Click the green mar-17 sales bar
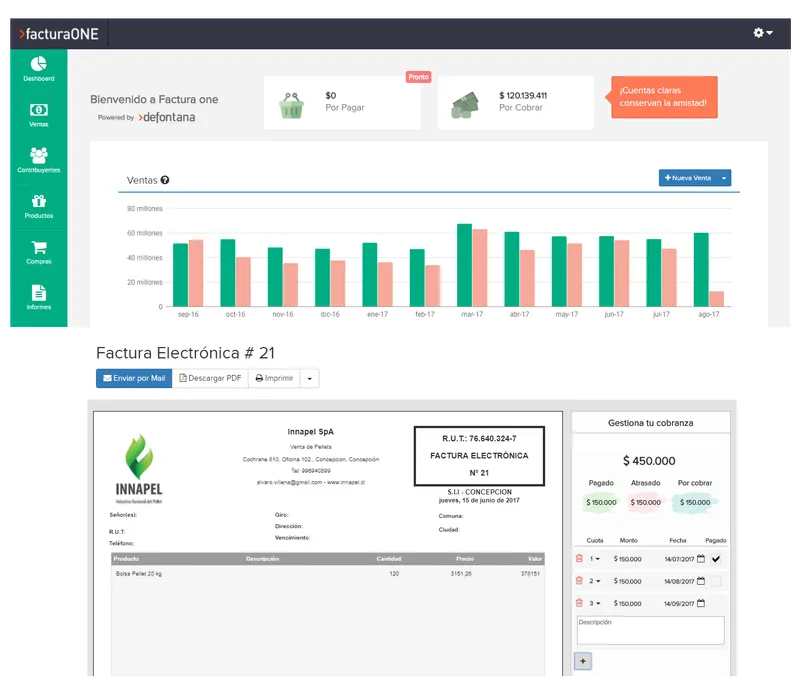800x686 pixels. (464, 265)
